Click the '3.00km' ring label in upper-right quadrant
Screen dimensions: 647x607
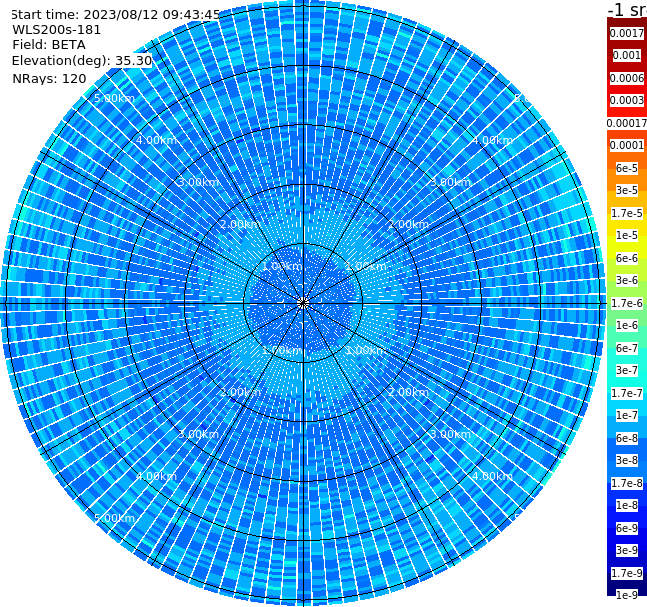pyautogui.click(x=450, y=182)
